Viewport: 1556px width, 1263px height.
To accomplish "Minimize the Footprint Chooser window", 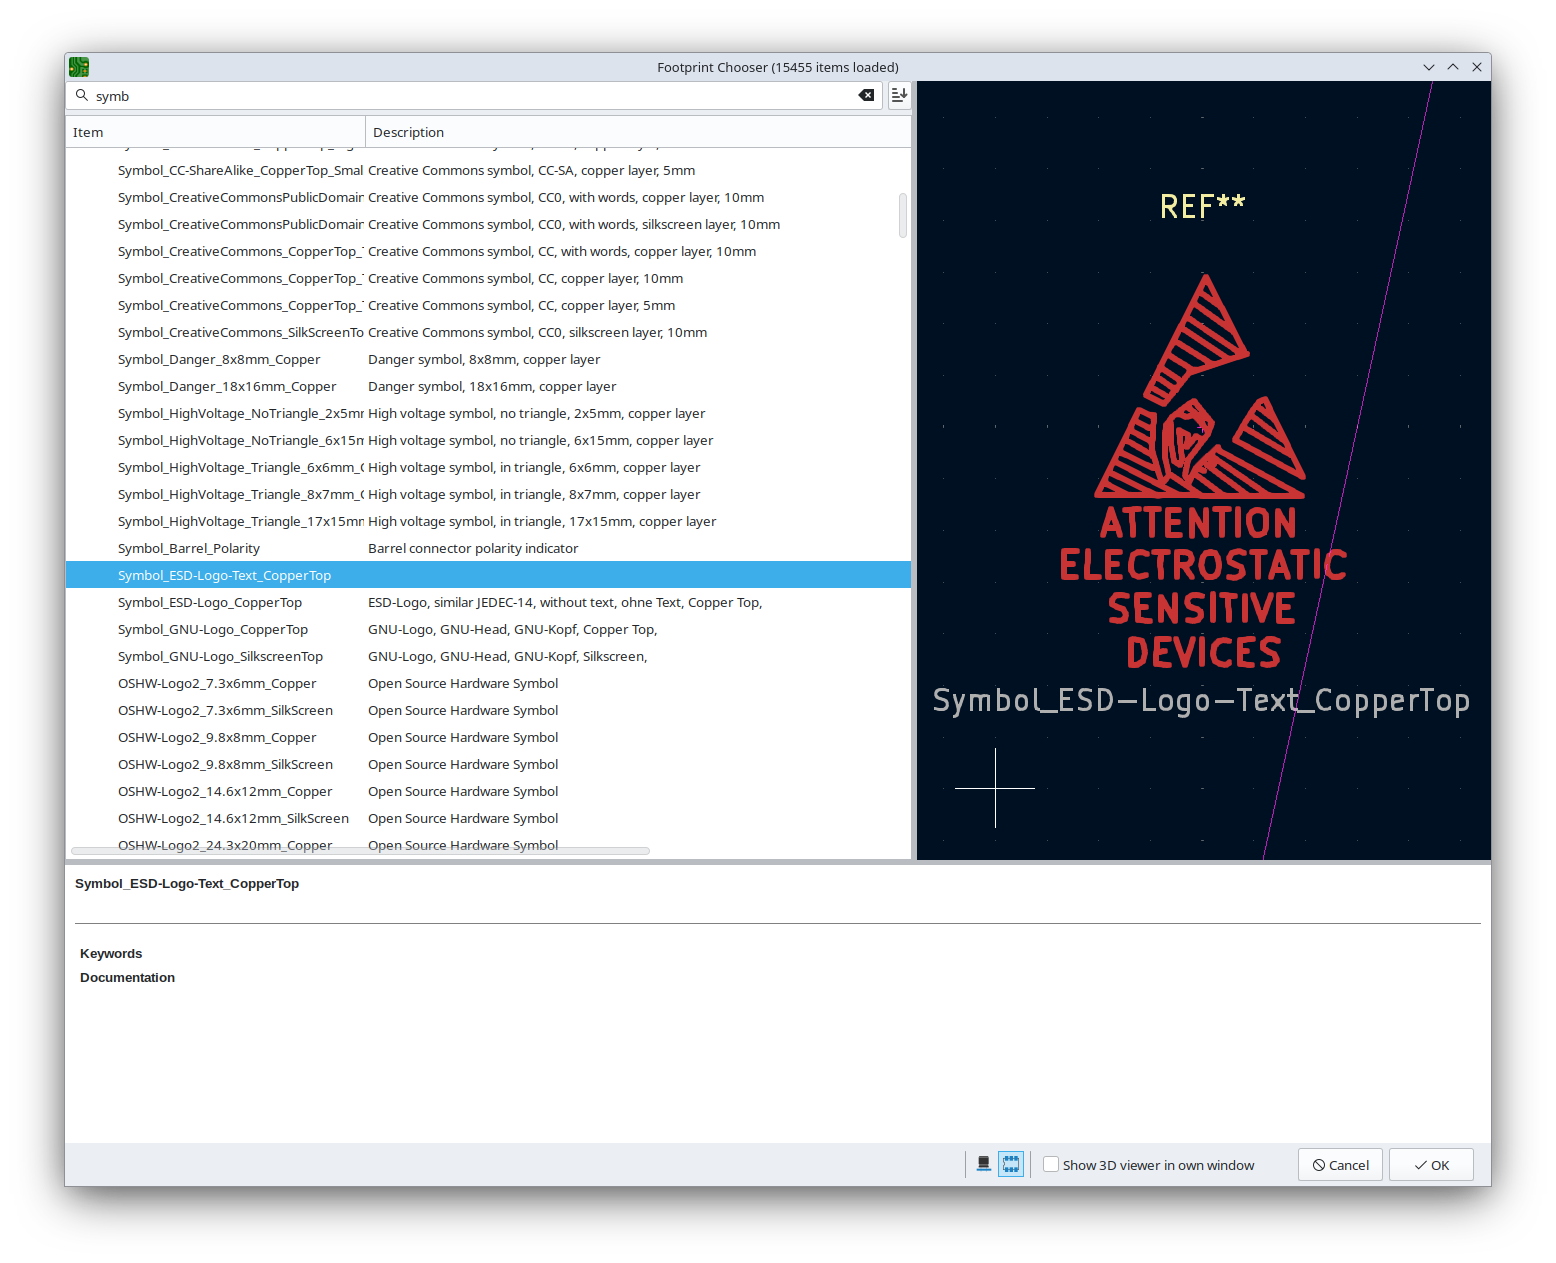I will [x=1429, y=67].
